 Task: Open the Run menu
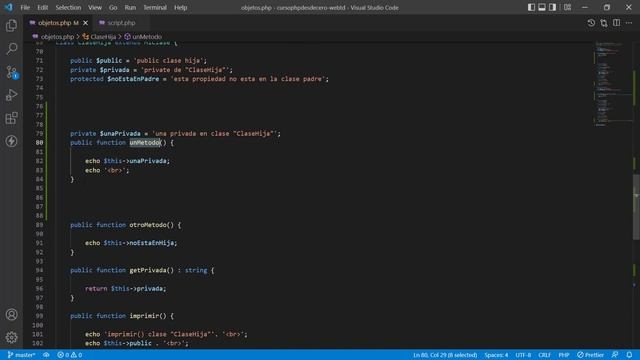tap(130, 7)
